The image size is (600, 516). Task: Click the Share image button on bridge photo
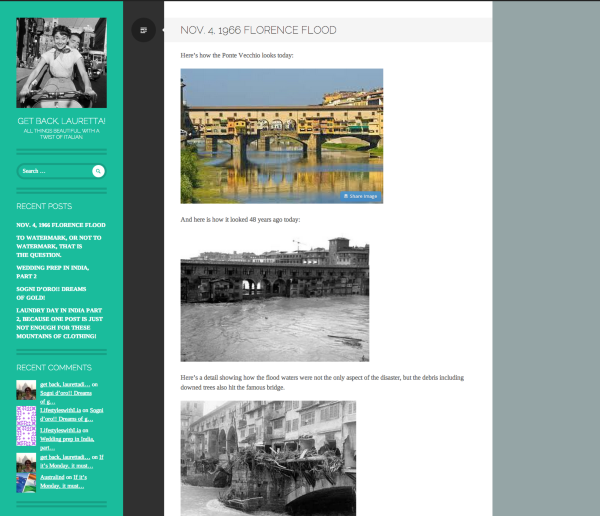coord(360,196)
